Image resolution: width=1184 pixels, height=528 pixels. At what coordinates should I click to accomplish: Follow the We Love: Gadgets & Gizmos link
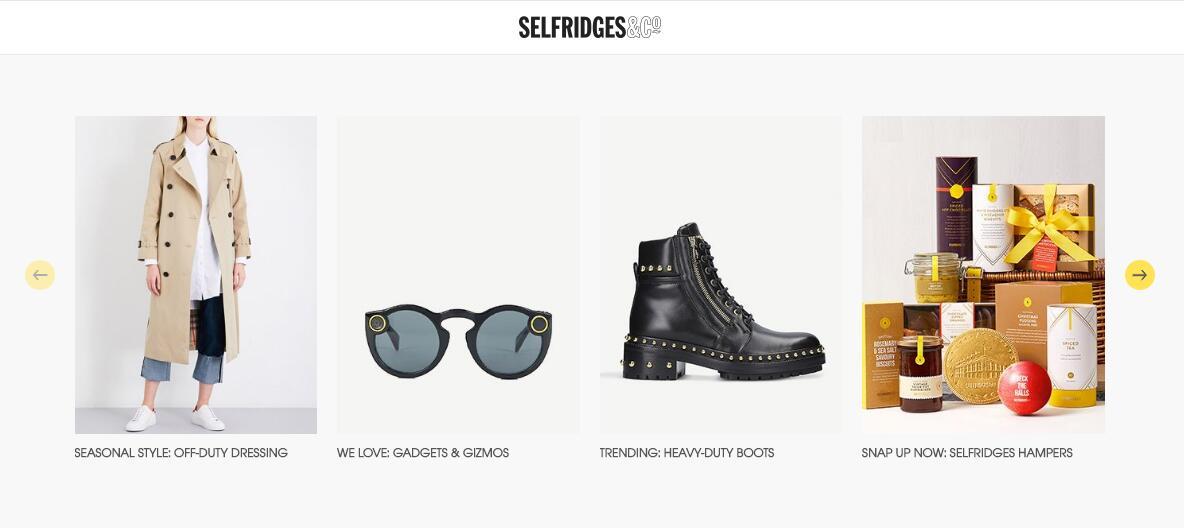point(423,453)
